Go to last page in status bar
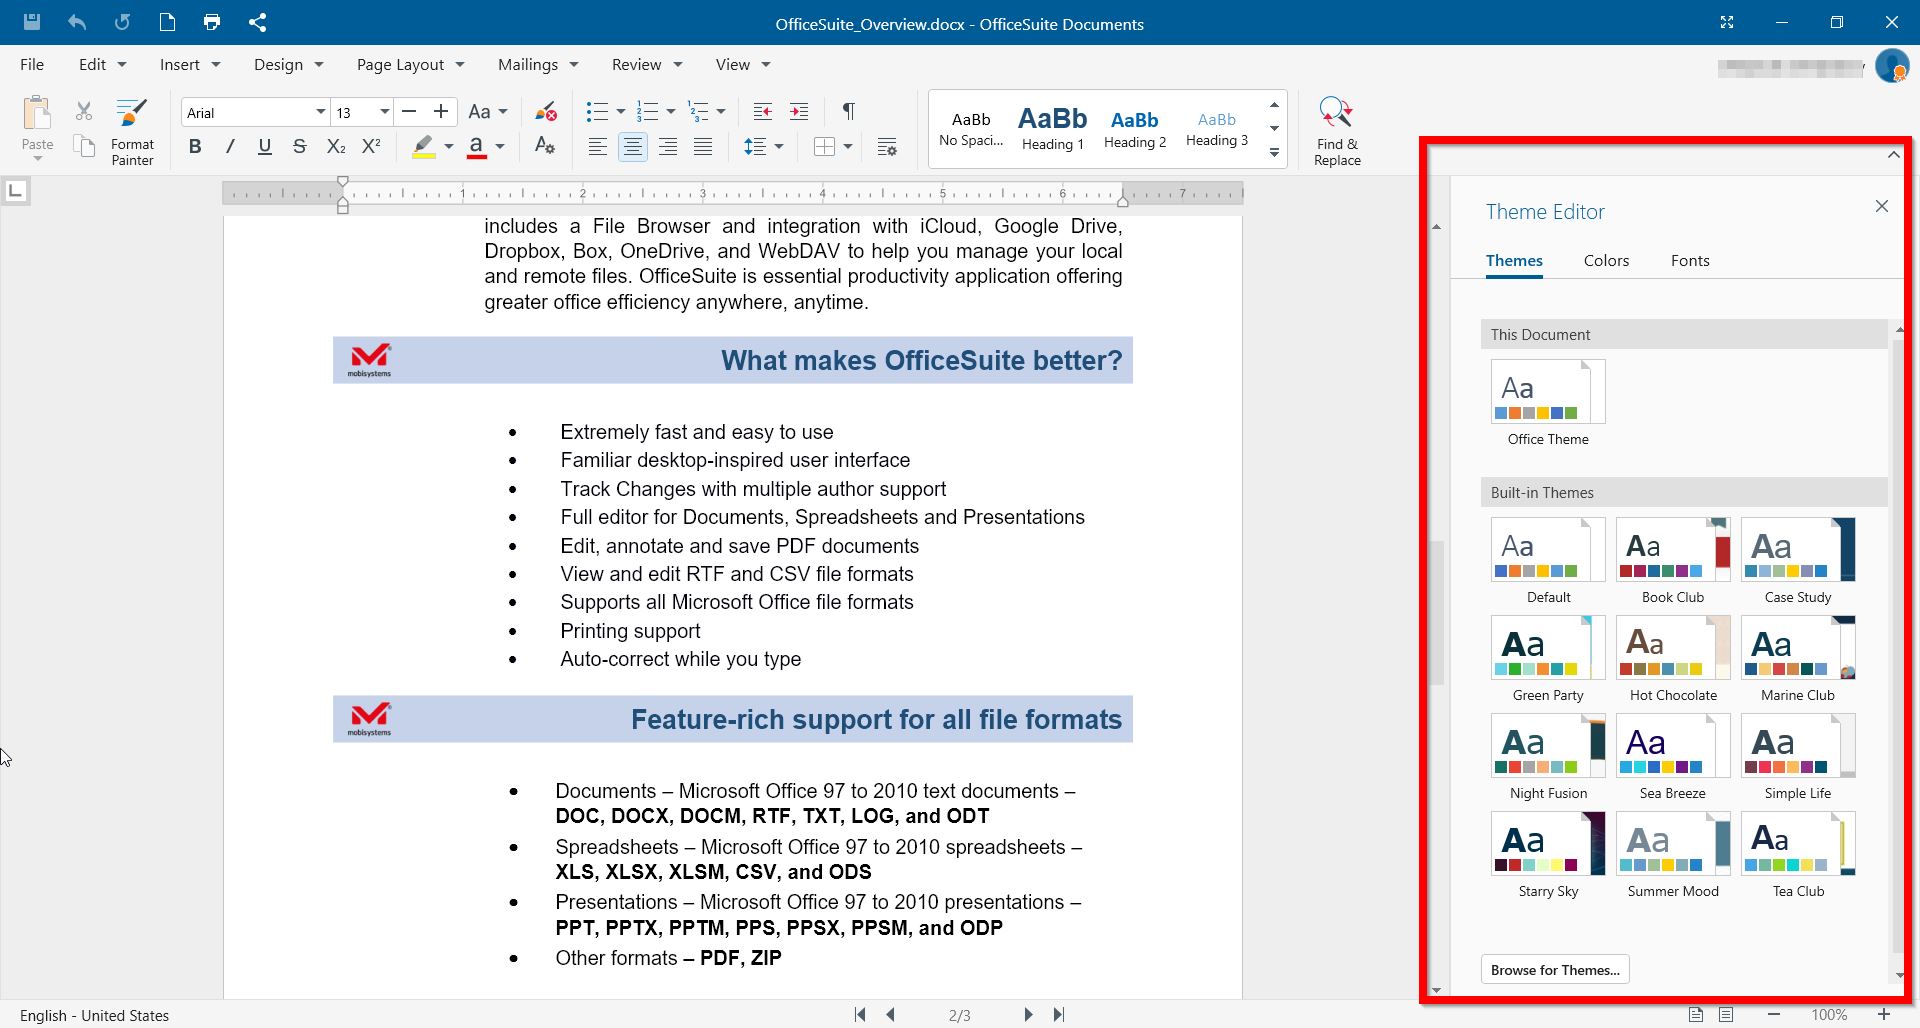 click(1059, 1014)
